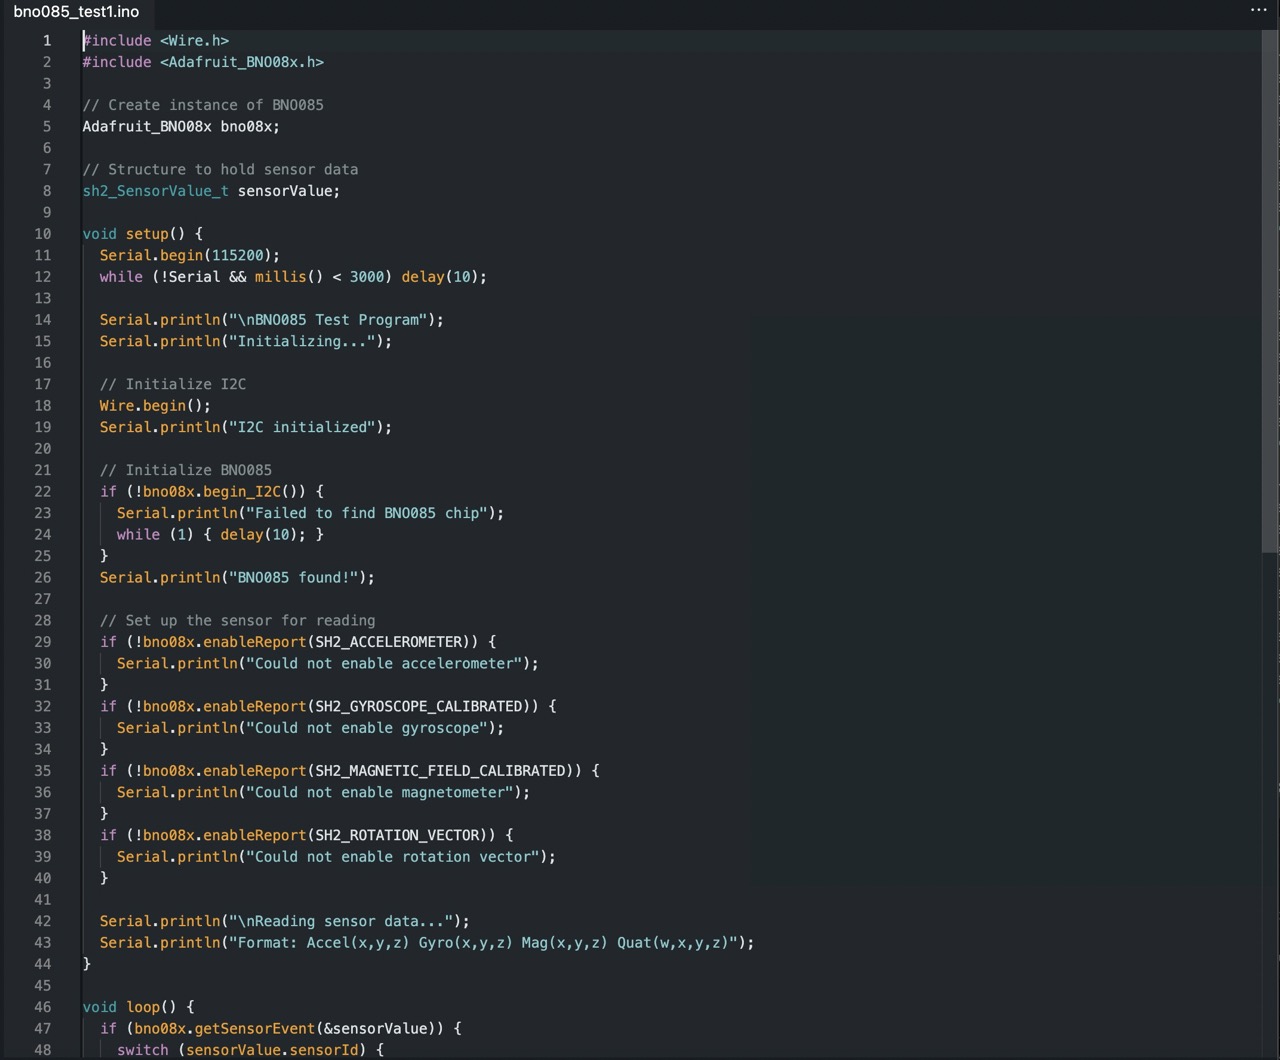Click 'SH2_ACCELEROMETER' constant

(x=389, y=642)
